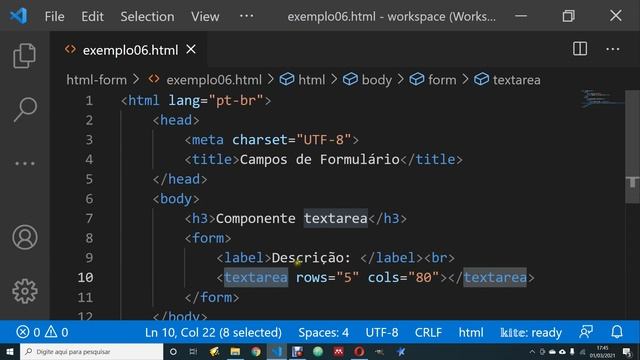The image size is (640, 360).
Task: Open the View menu
Action: pyautogui.click(x=205, y=16)
